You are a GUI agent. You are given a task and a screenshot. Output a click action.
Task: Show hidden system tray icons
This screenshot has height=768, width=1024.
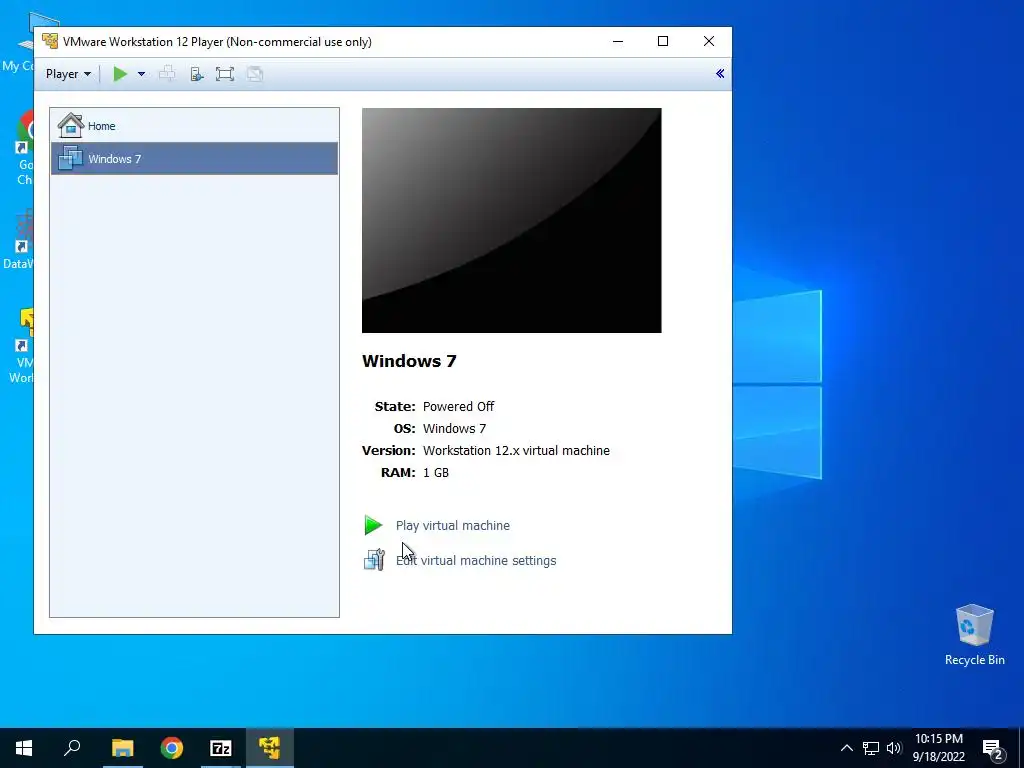pyautogui.click(x=846, y=748)
